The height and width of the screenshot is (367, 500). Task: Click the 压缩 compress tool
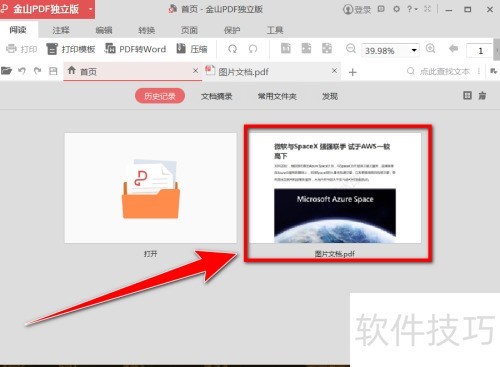(192, 49)
